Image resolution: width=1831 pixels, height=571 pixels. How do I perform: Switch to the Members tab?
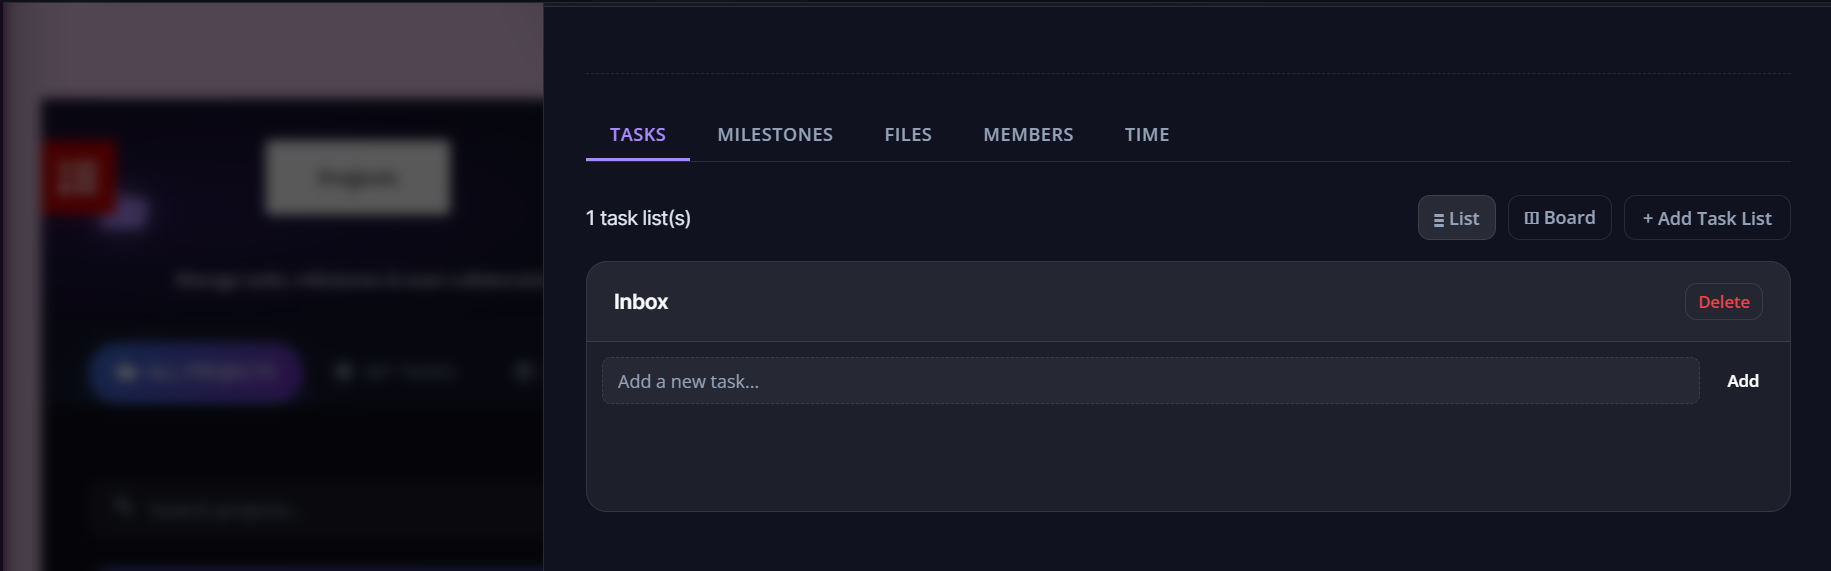click(x=1028, y=135)
